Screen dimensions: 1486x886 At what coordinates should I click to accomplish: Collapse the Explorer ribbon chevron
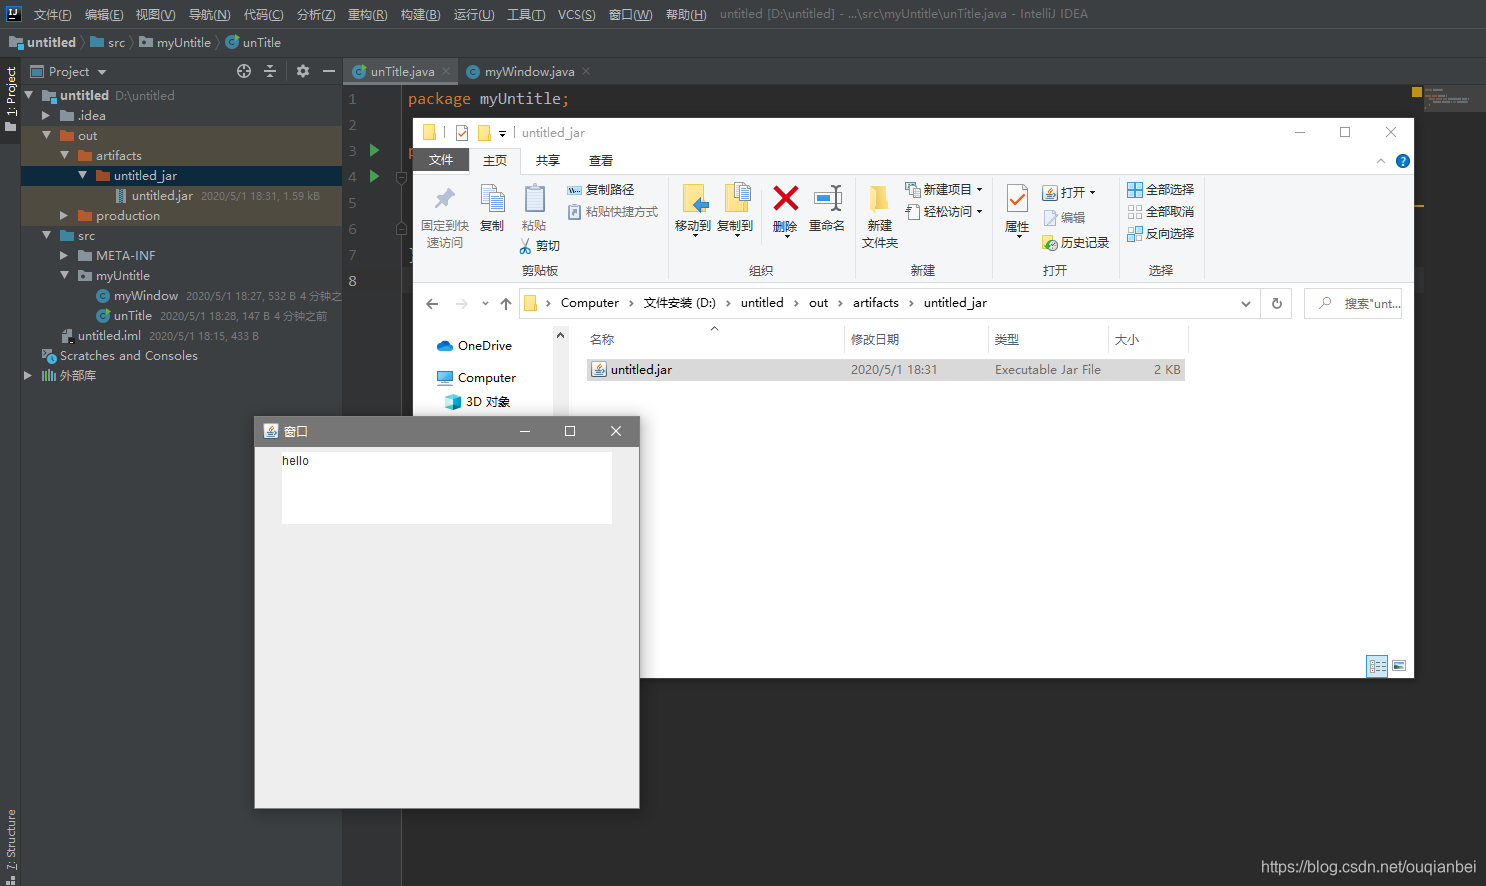click(1381, 161)
